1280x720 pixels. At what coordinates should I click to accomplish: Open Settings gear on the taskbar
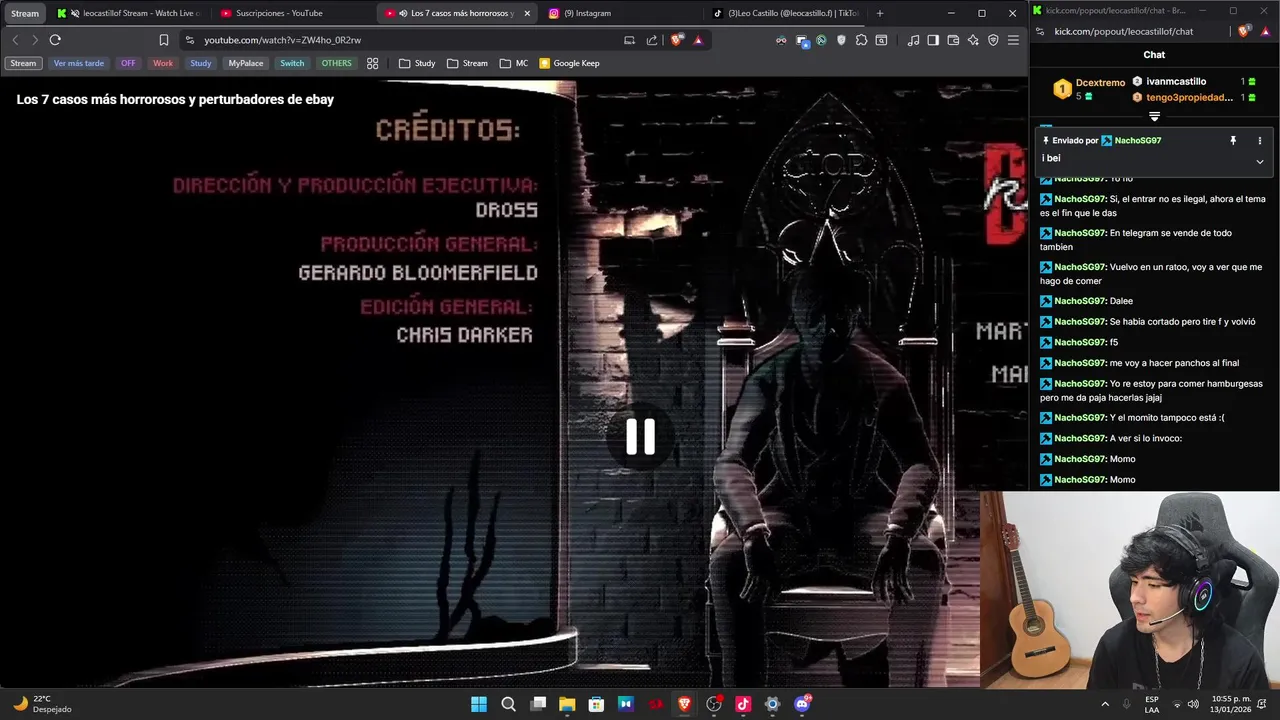(772, 704)
